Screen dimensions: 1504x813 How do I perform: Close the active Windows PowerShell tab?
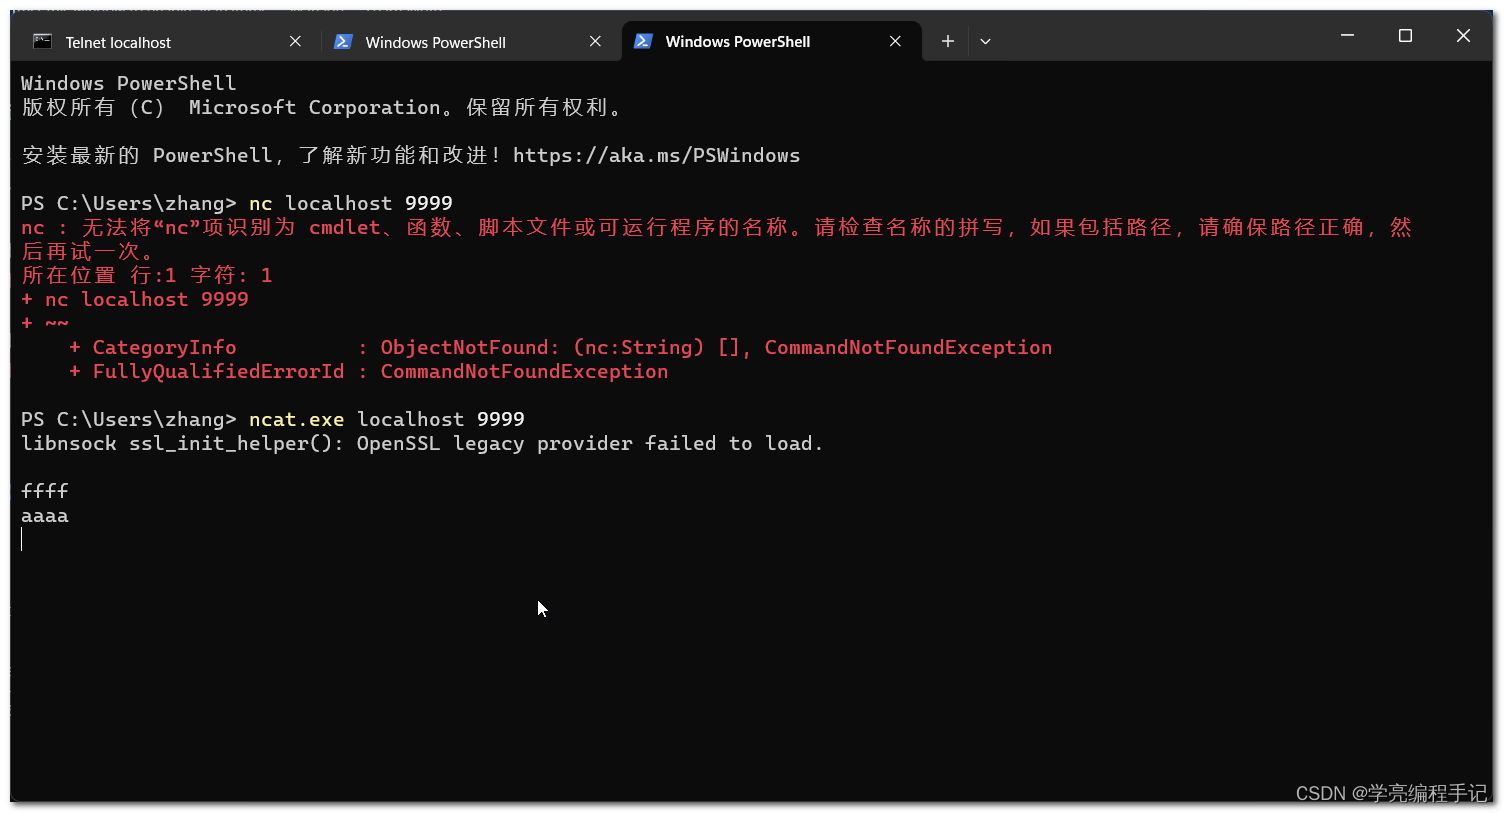pyautogui.click(x=895, y=41)
